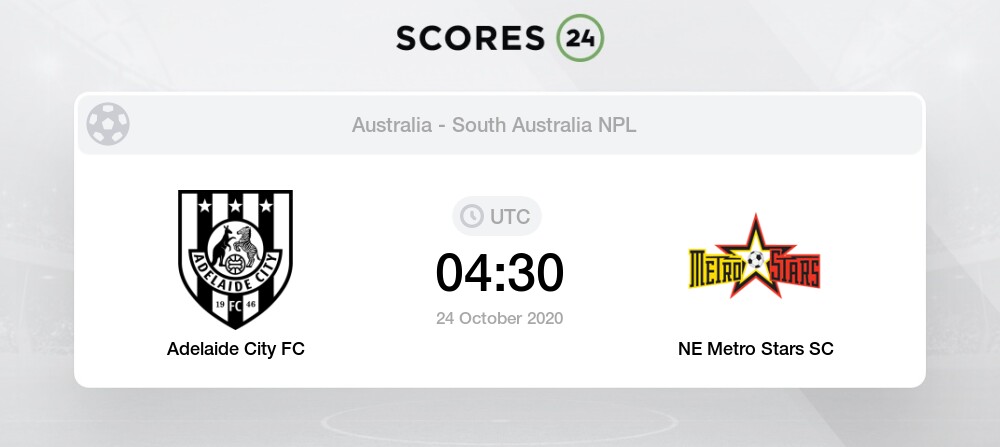Screen dimensions: 1000x447
Task: Click the soccer ball inside Metro Stars logo
Action: tap(757, 260)
